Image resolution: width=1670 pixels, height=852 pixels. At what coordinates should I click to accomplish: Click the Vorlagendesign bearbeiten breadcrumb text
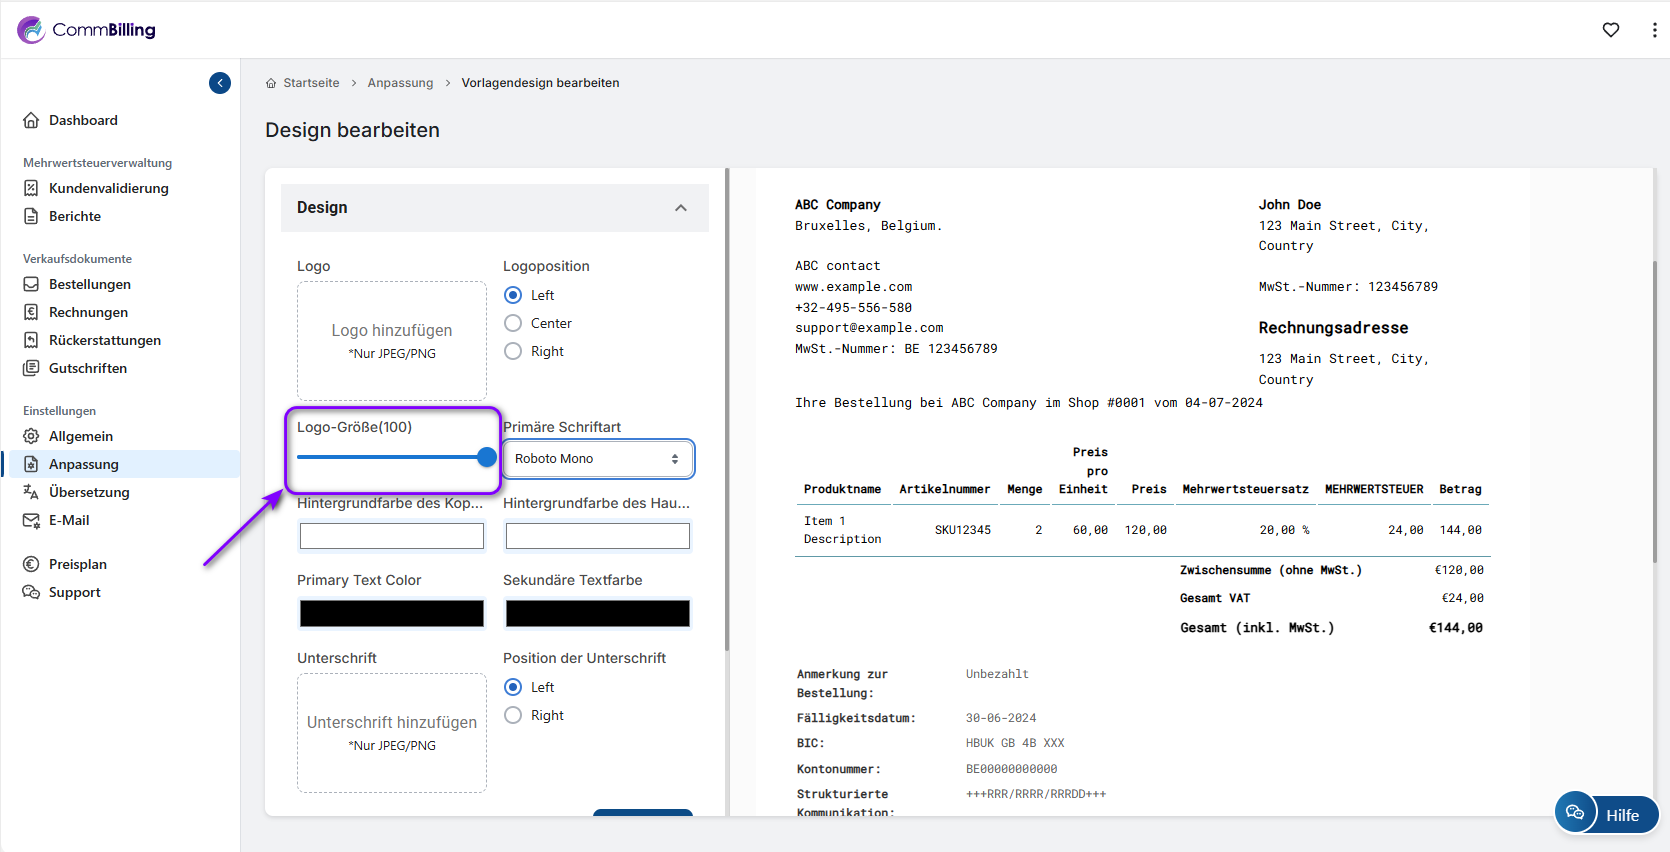click(540, 83)
